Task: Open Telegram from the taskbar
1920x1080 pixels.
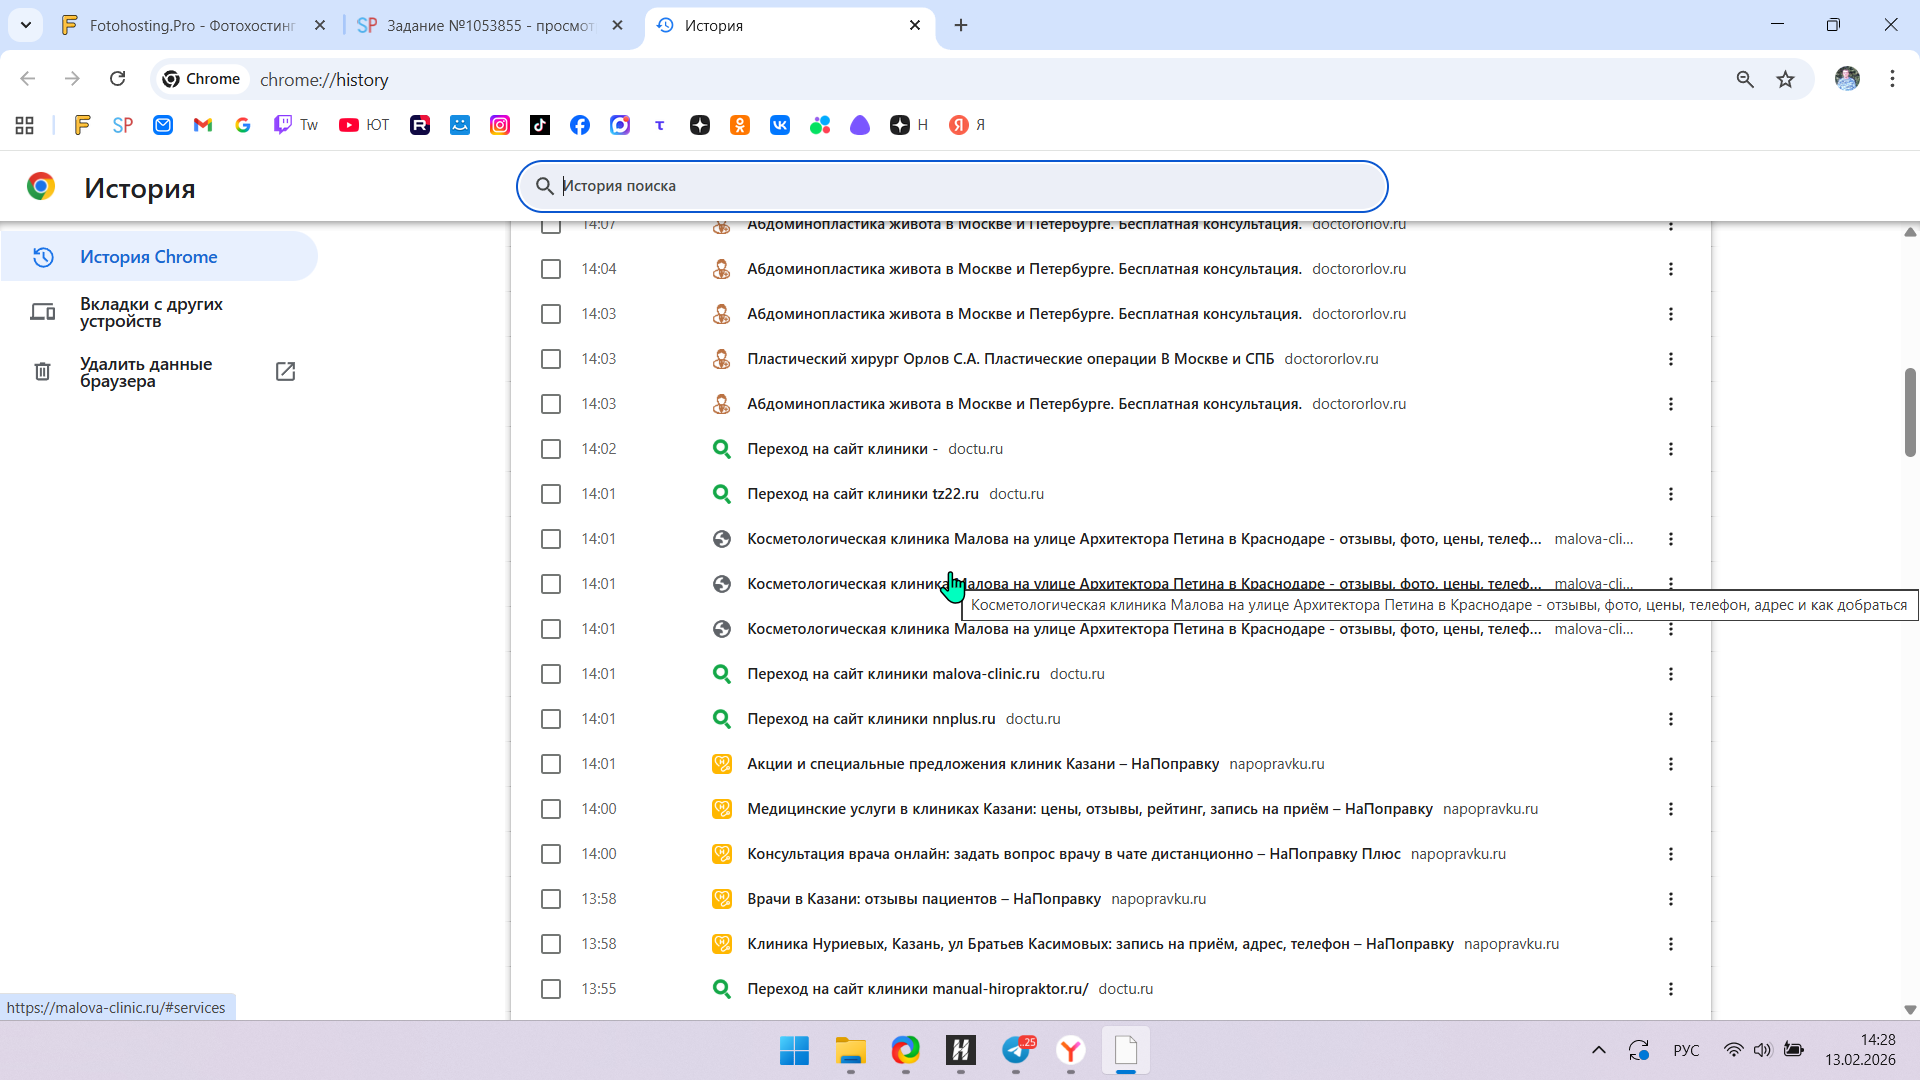Action: click(1016, 1050)
